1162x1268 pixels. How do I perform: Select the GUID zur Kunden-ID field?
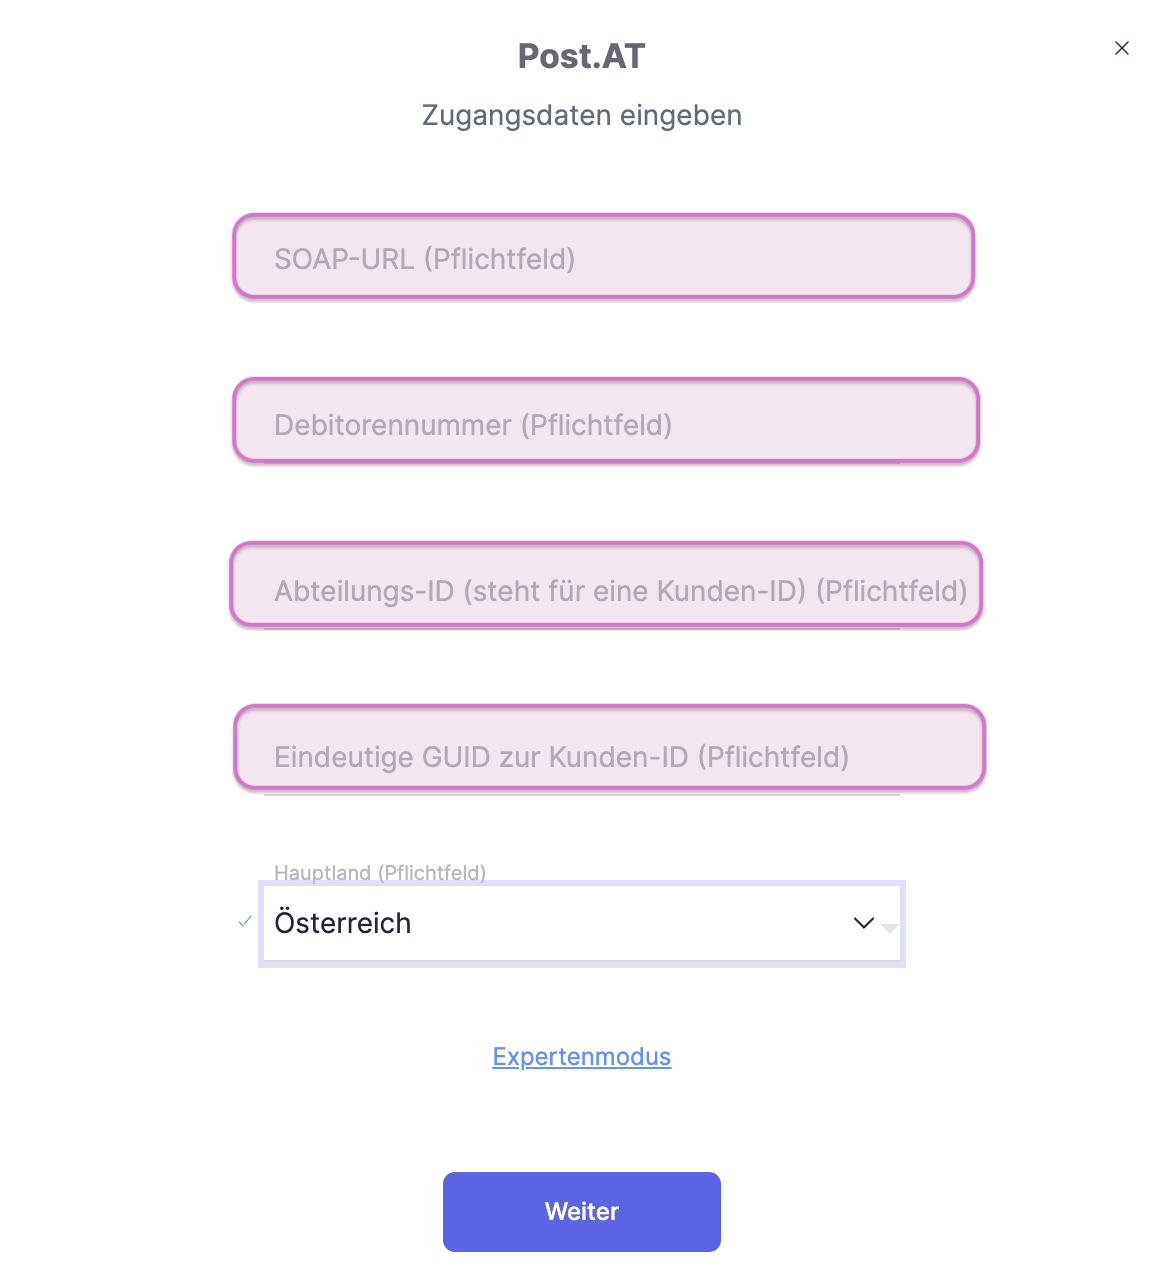607,747
